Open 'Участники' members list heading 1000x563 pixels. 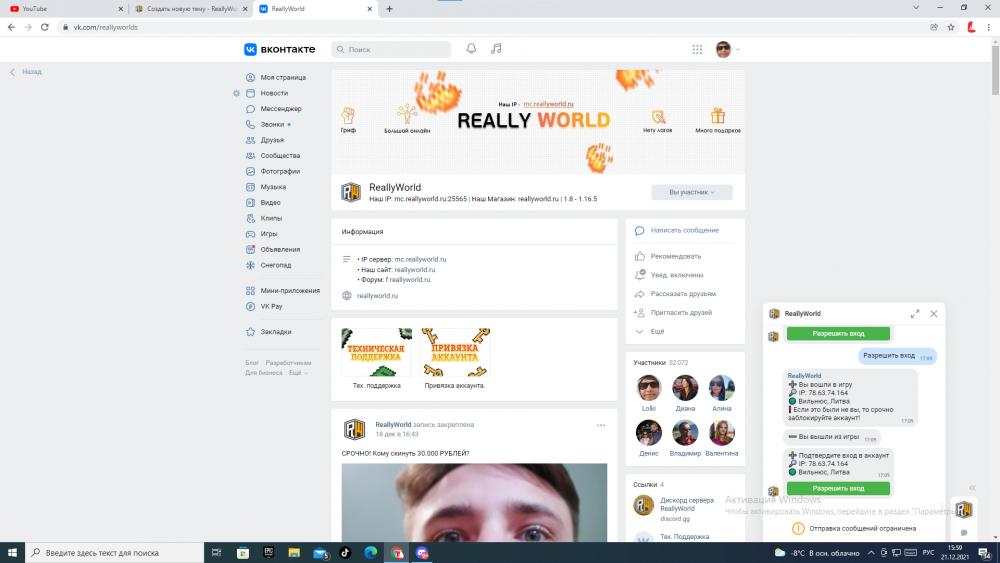[x=649, y=363]
